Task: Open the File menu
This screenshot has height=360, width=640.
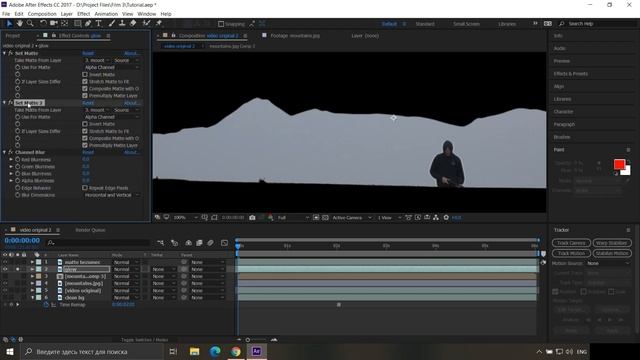Action: click(6, 14)
